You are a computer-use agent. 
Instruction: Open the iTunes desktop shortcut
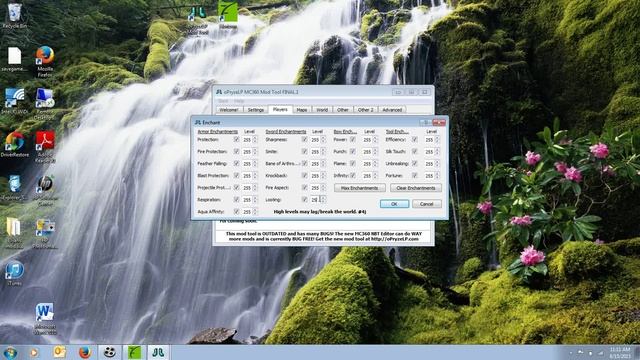point(14,273)
